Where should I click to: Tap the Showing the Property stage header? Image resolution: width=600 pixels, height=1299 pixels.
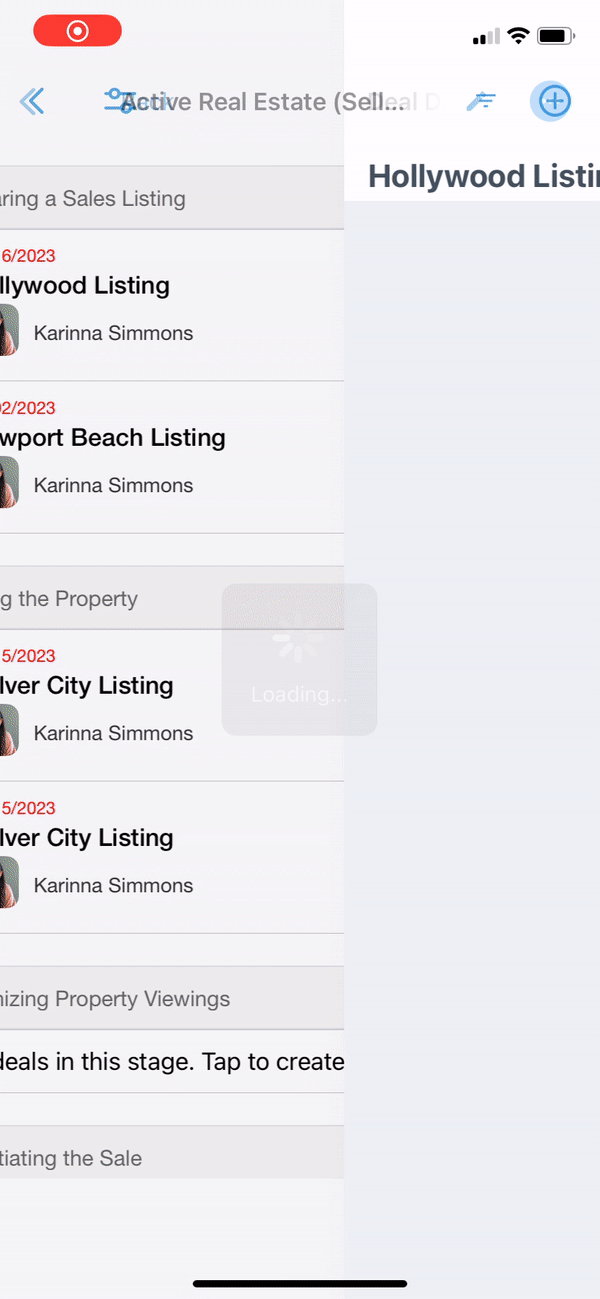(69, 599)
